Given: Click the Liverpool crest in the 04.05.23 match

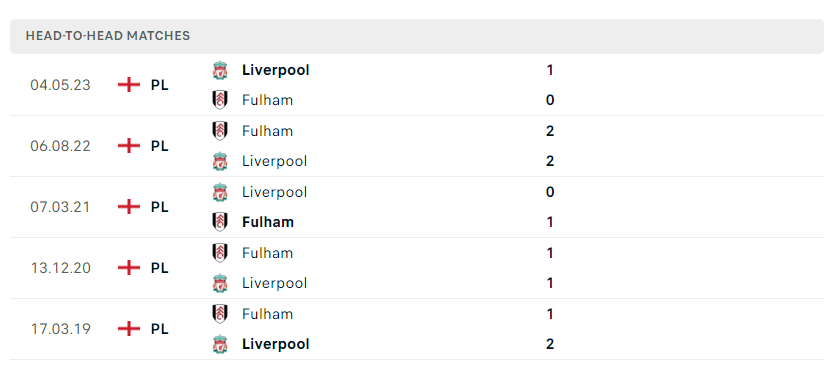Looking at the screenshot, I should (x=220, y=70).
